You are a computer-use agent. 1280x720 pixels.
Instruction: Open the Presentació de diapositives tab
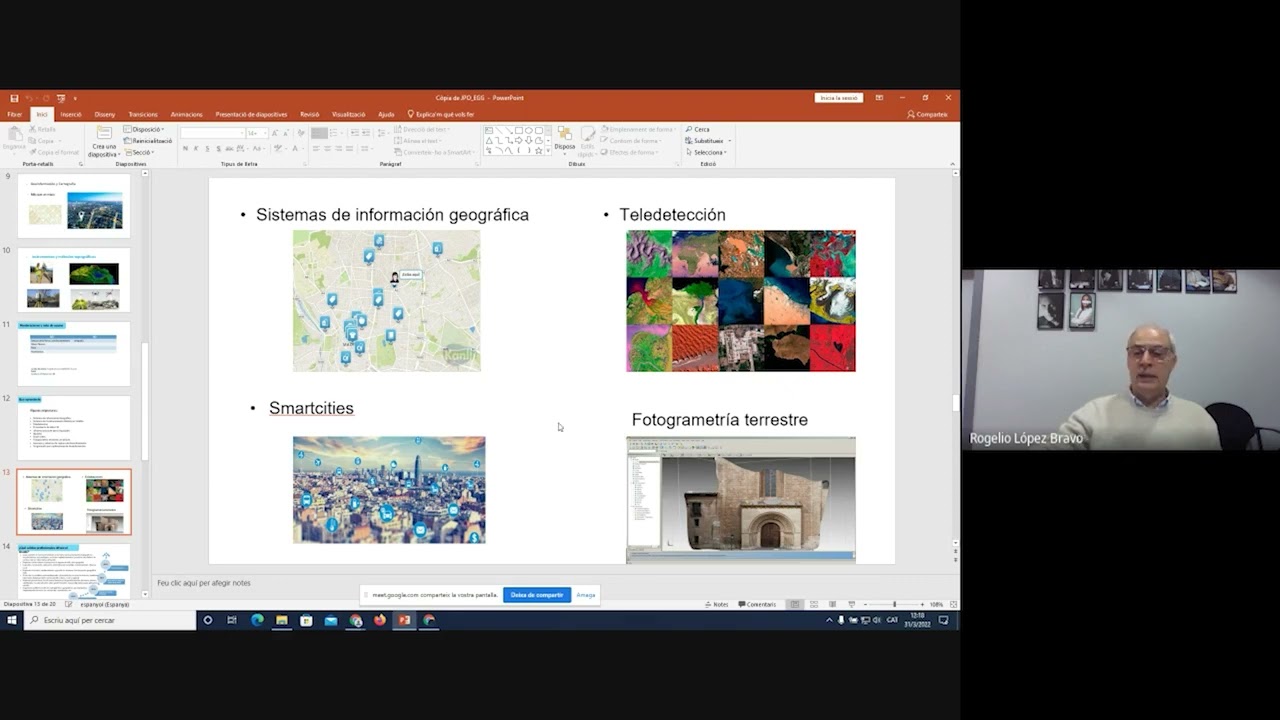tap(251, 114)
